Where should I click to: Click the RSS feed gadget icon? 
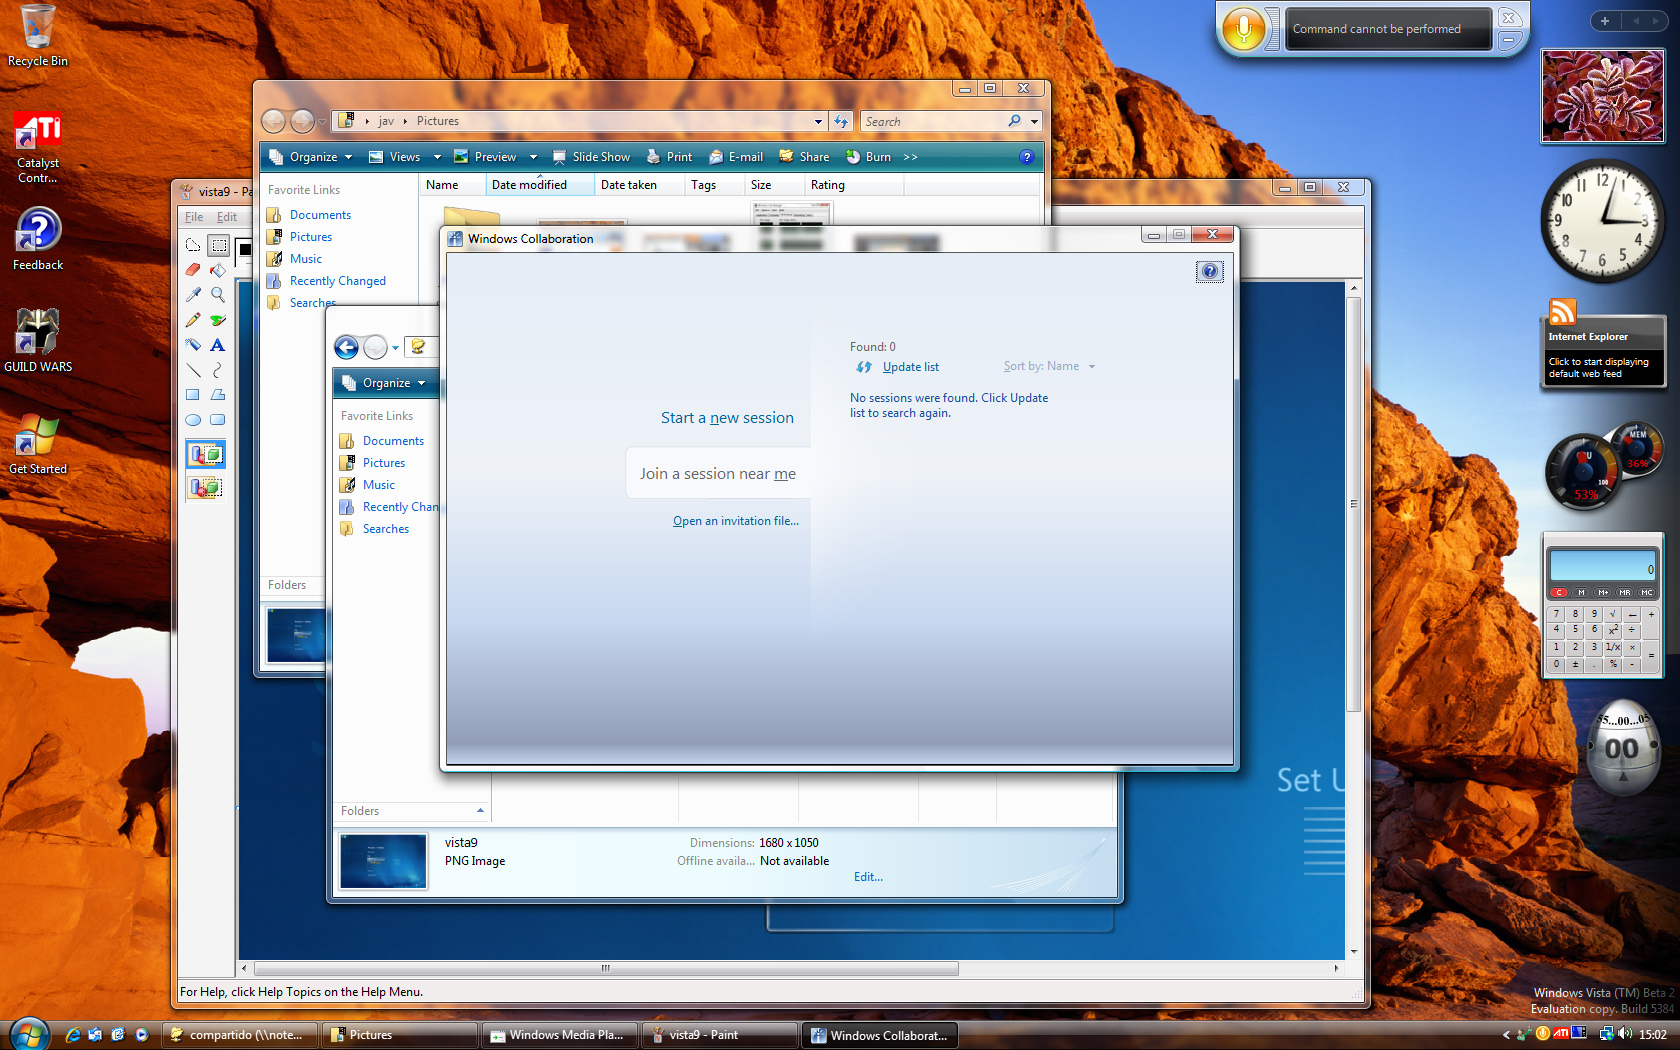tap(1562, 311)
